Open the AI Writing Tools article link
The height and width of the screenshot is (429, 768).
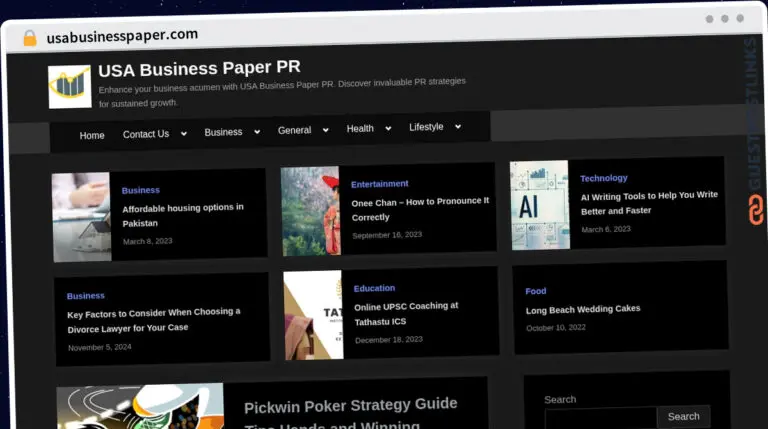click(x=649, y=203)
